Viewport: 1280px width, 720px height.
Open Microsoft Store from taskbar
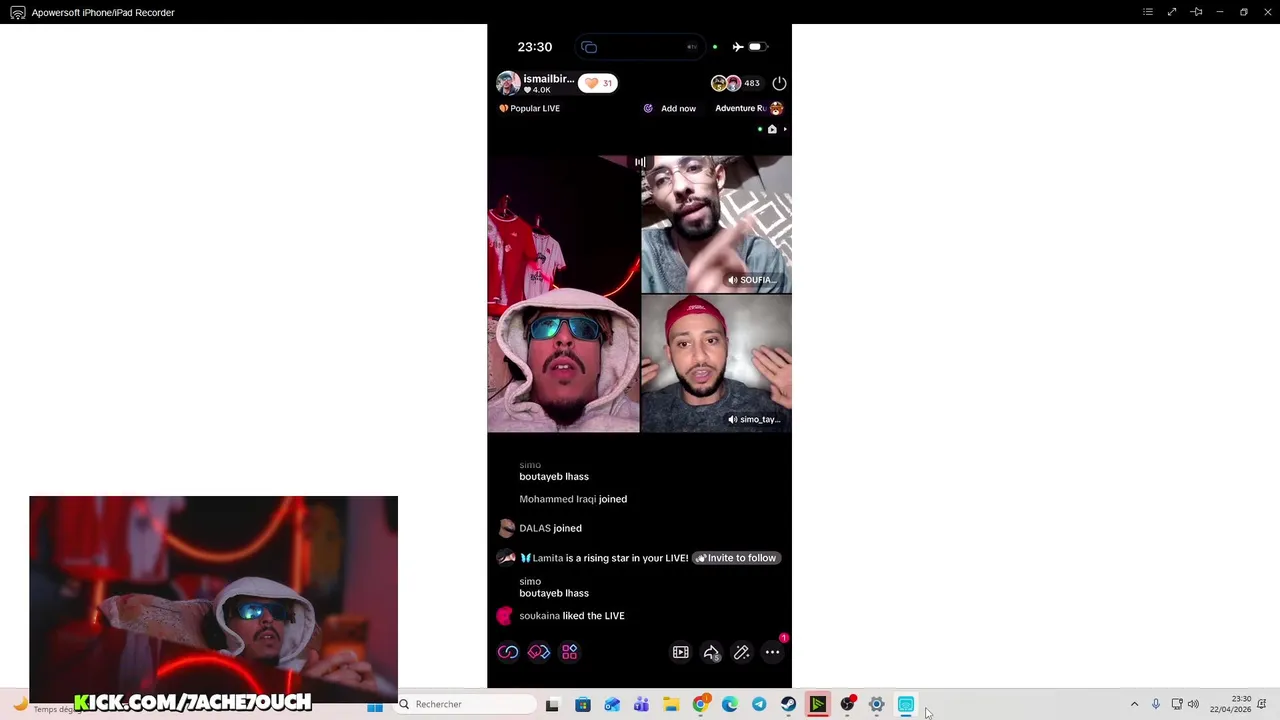pyautogui.click(x=582, y=705)
